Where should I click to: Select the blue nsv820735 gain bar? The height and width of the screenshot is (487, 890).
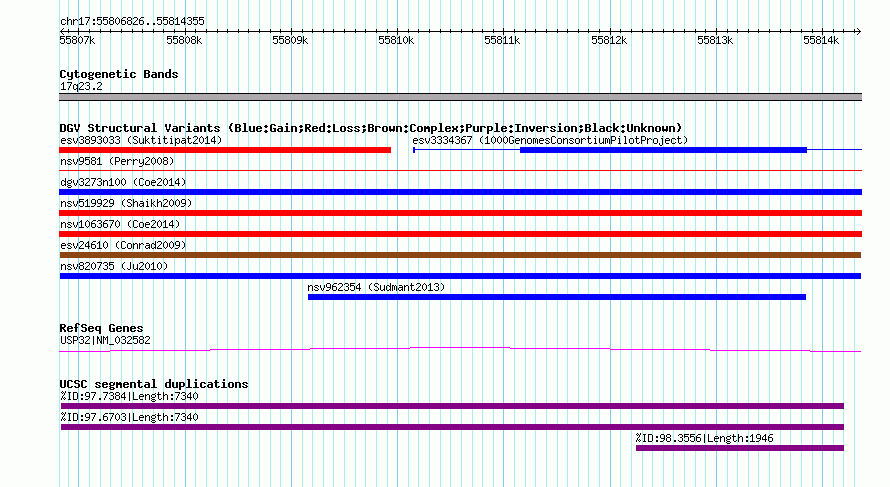(x=460, y=276)
